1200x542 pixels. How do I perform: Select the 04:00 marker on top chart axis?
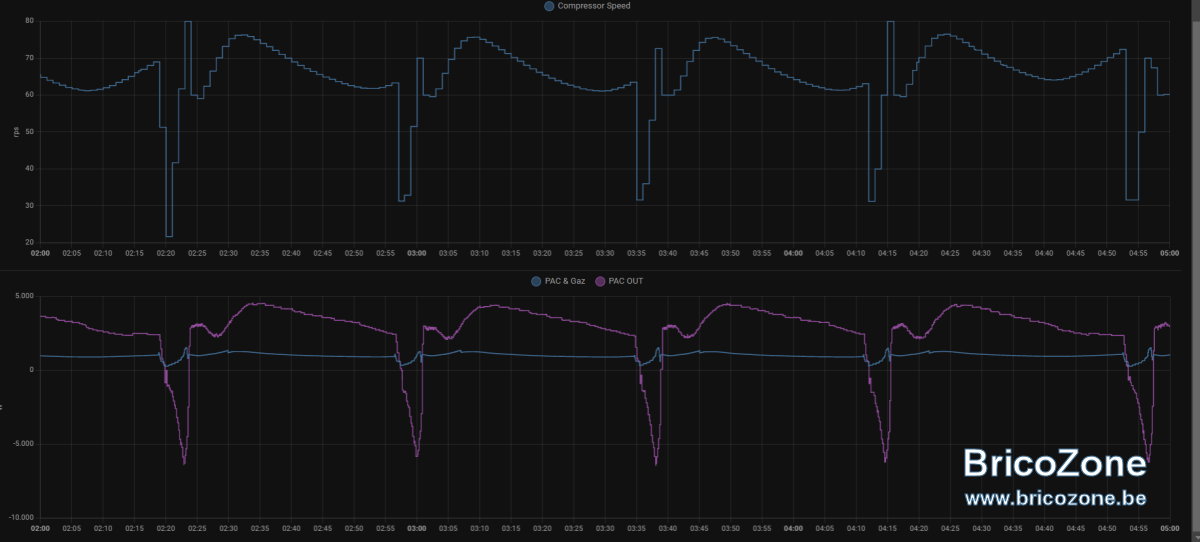[x=794, y=253]
